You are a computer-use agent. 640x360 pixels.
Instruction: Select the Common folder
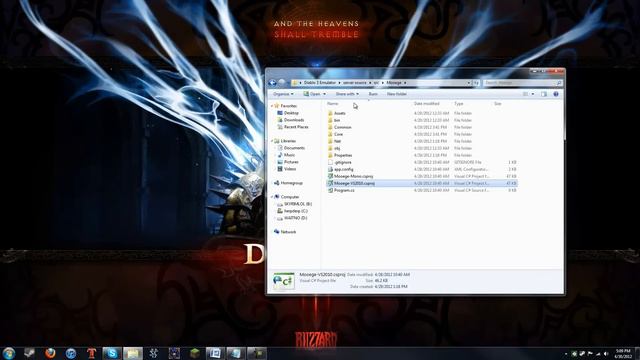340,127
